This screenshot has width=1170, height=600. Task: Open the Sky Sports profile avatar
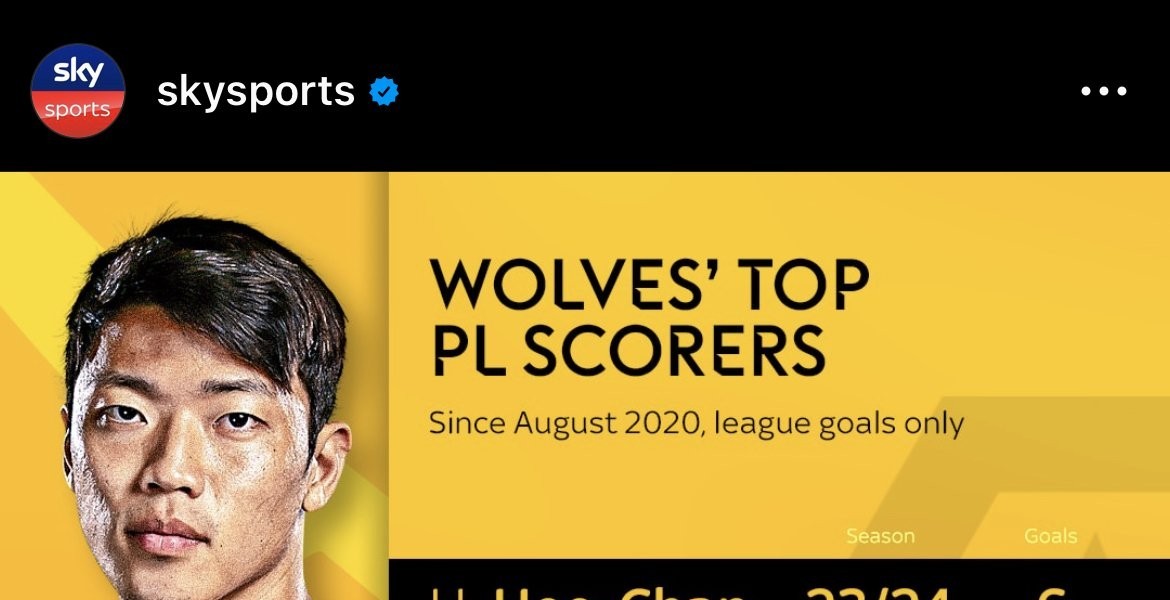tap(78, 90)
